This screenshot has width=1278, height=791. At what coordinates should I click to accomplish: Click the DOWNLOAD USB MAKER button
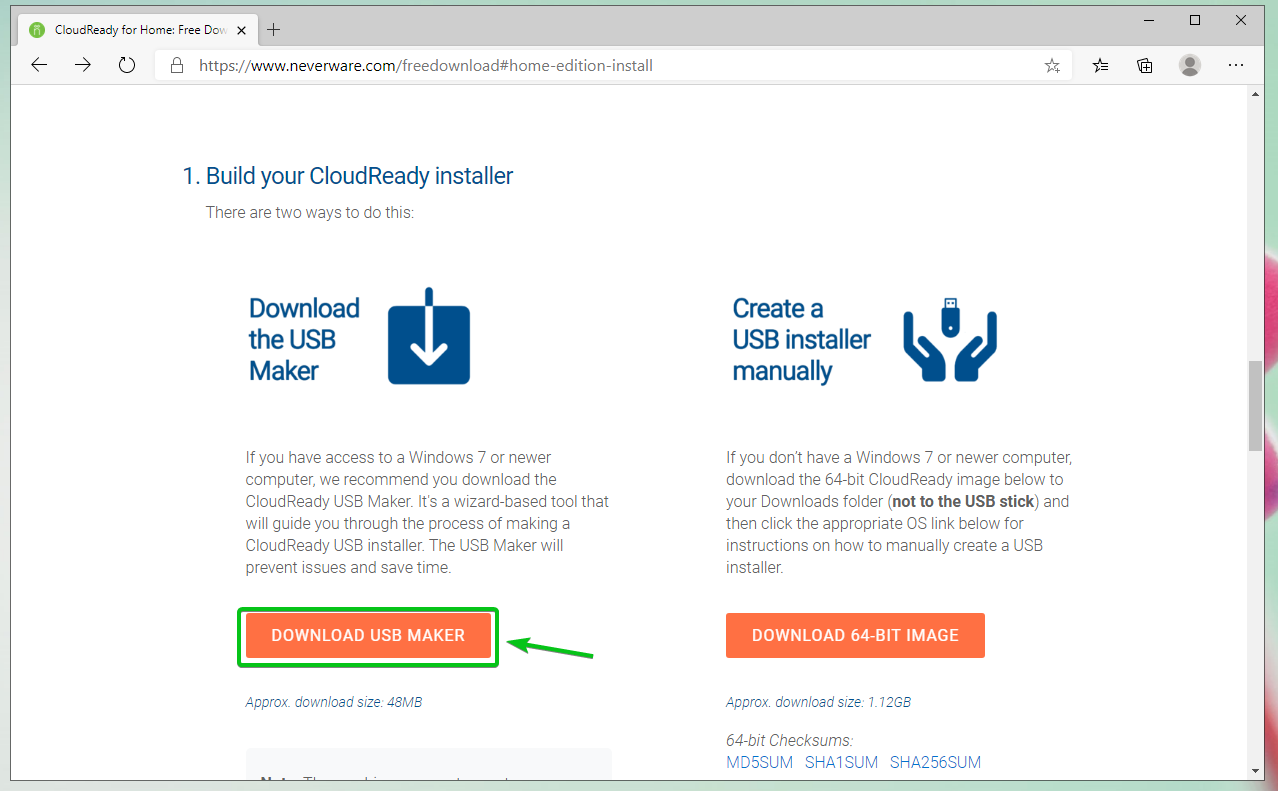(368, 635)
